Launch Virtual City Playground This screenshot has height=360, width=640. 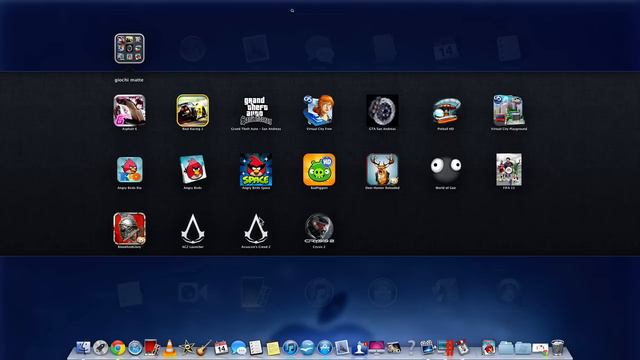coord(509,111)
